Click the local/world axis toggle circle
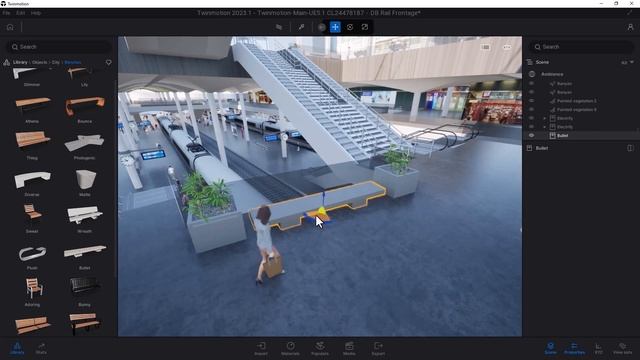Image resolution: width=640 pixels, height=360 pixels. [x=322, y=27]
